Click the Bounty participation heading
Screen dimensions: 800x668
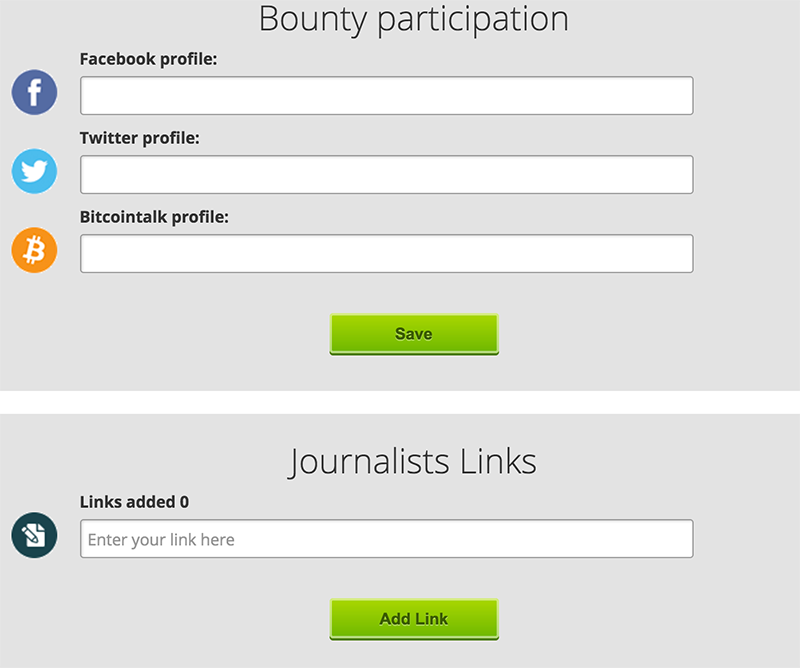tap(414, 19)
